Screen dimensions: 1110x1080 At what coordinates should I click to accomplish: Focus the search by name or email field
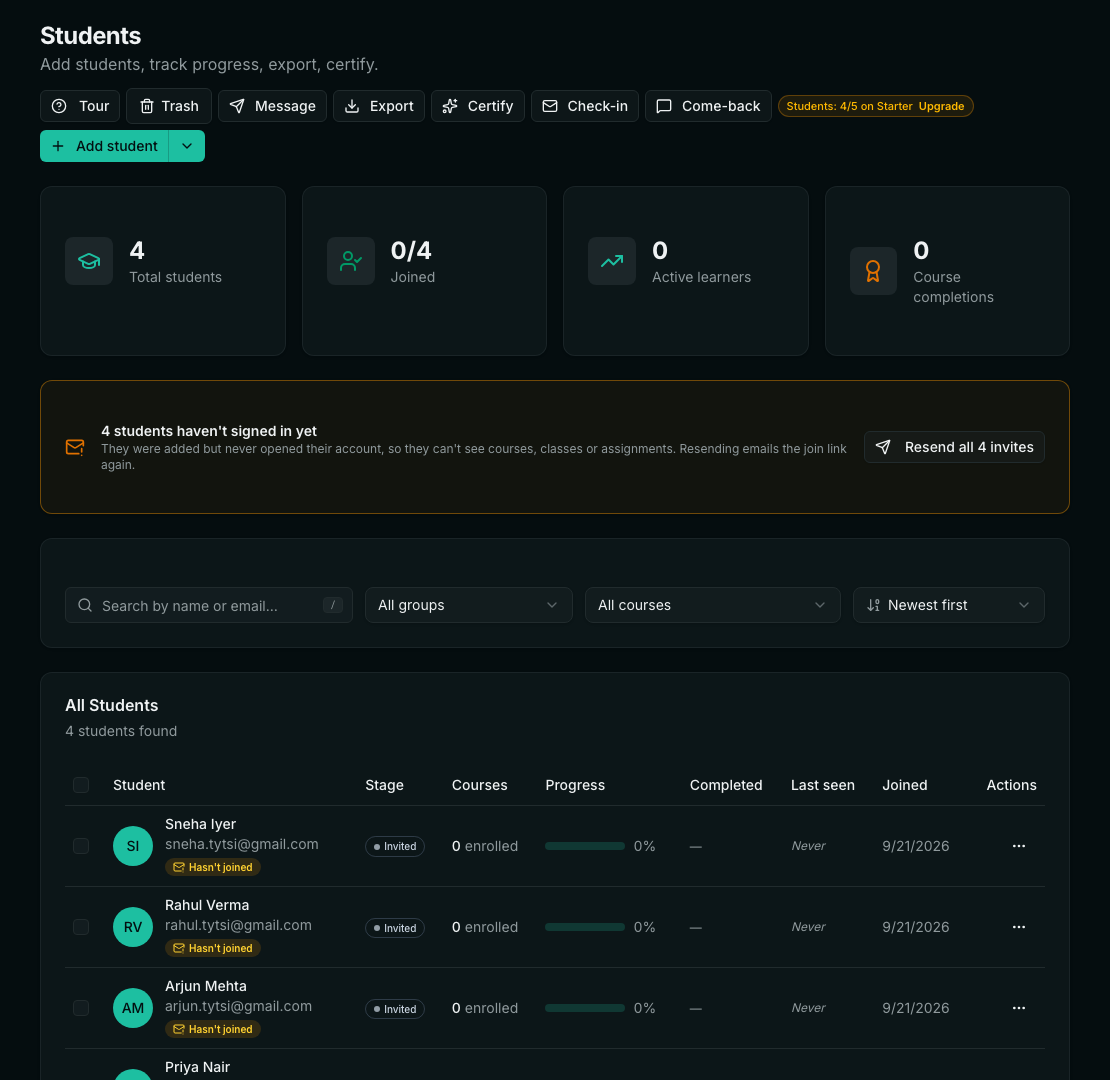209,605
